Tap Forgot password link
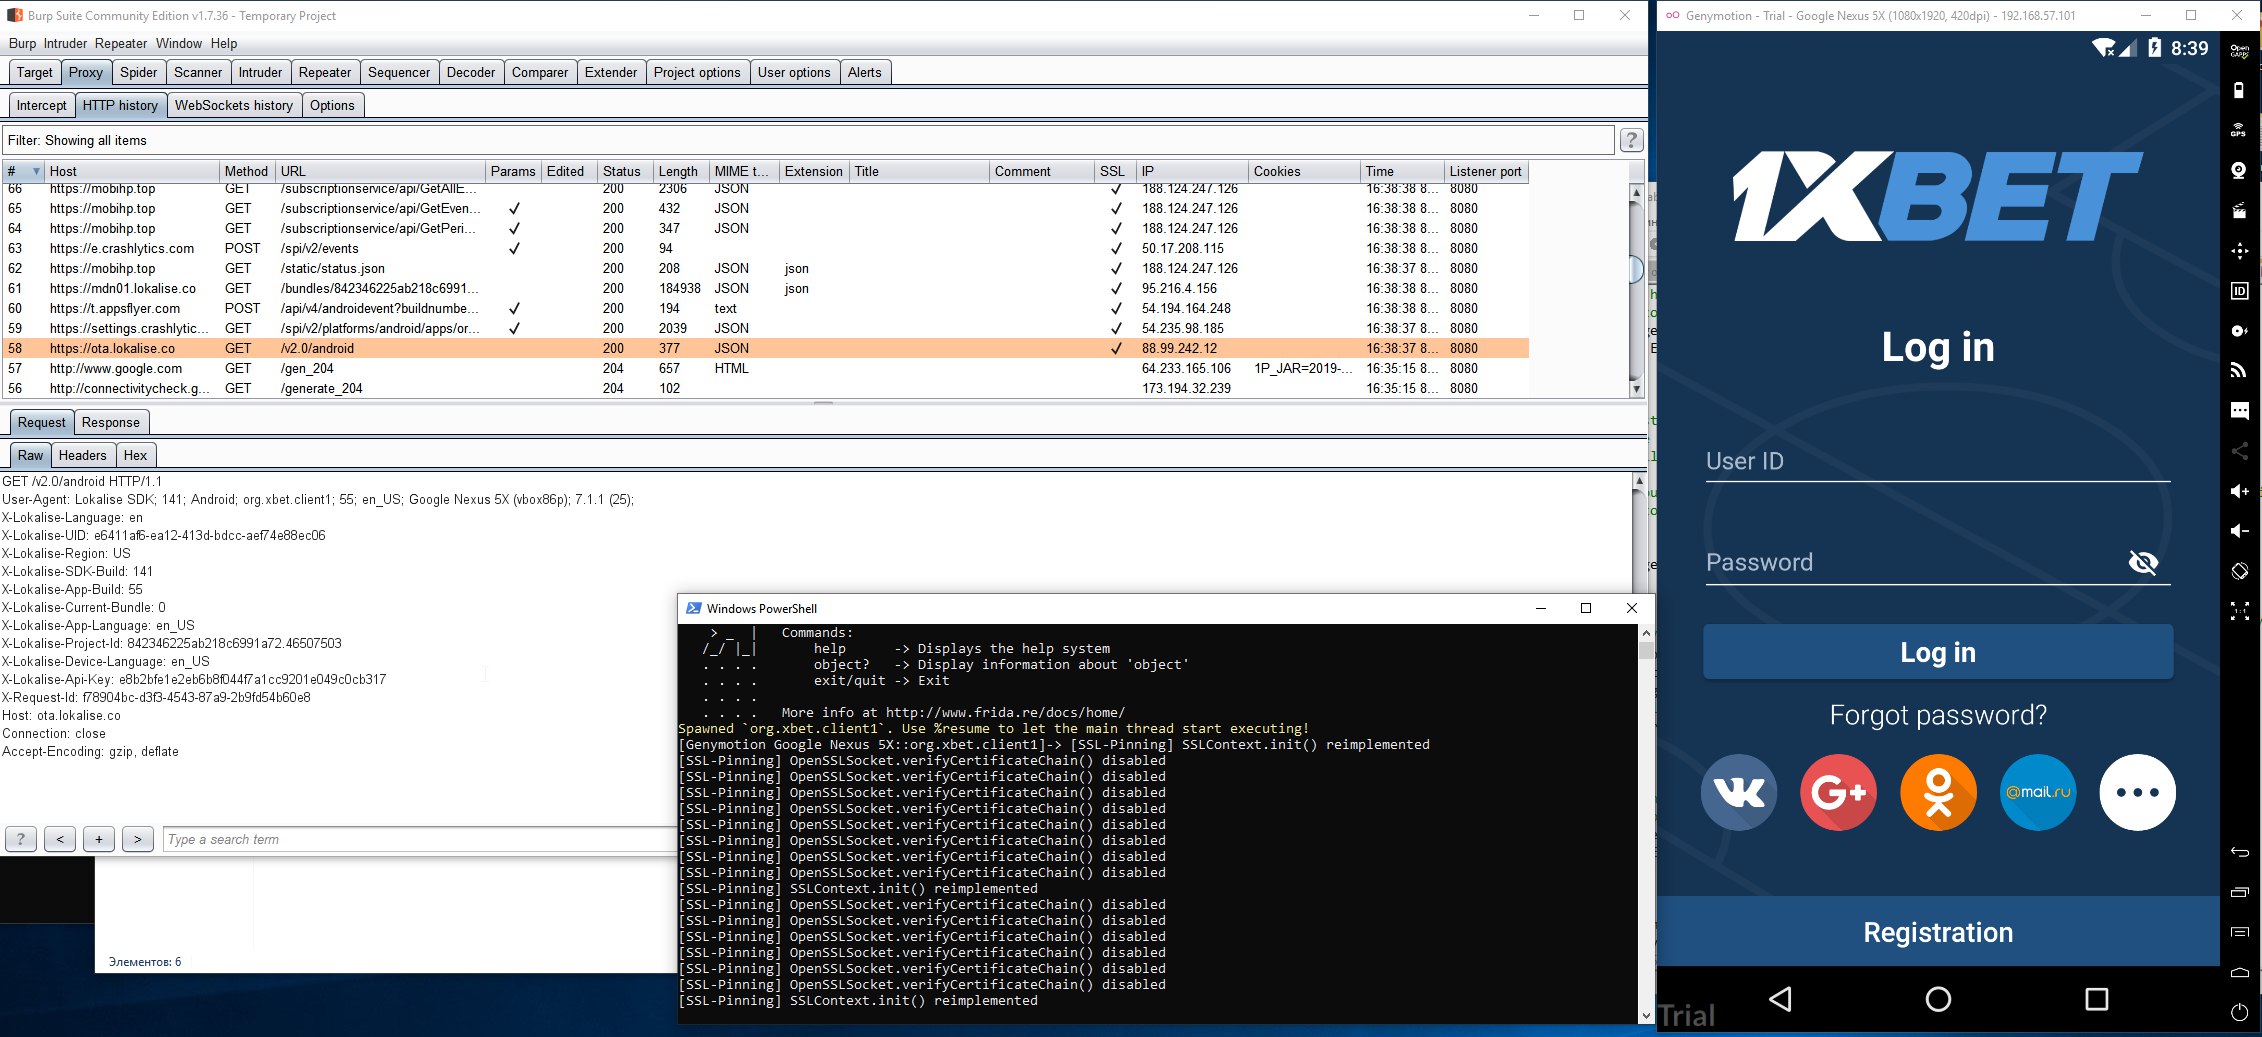2262x1037 pixels. point(1938,715)
